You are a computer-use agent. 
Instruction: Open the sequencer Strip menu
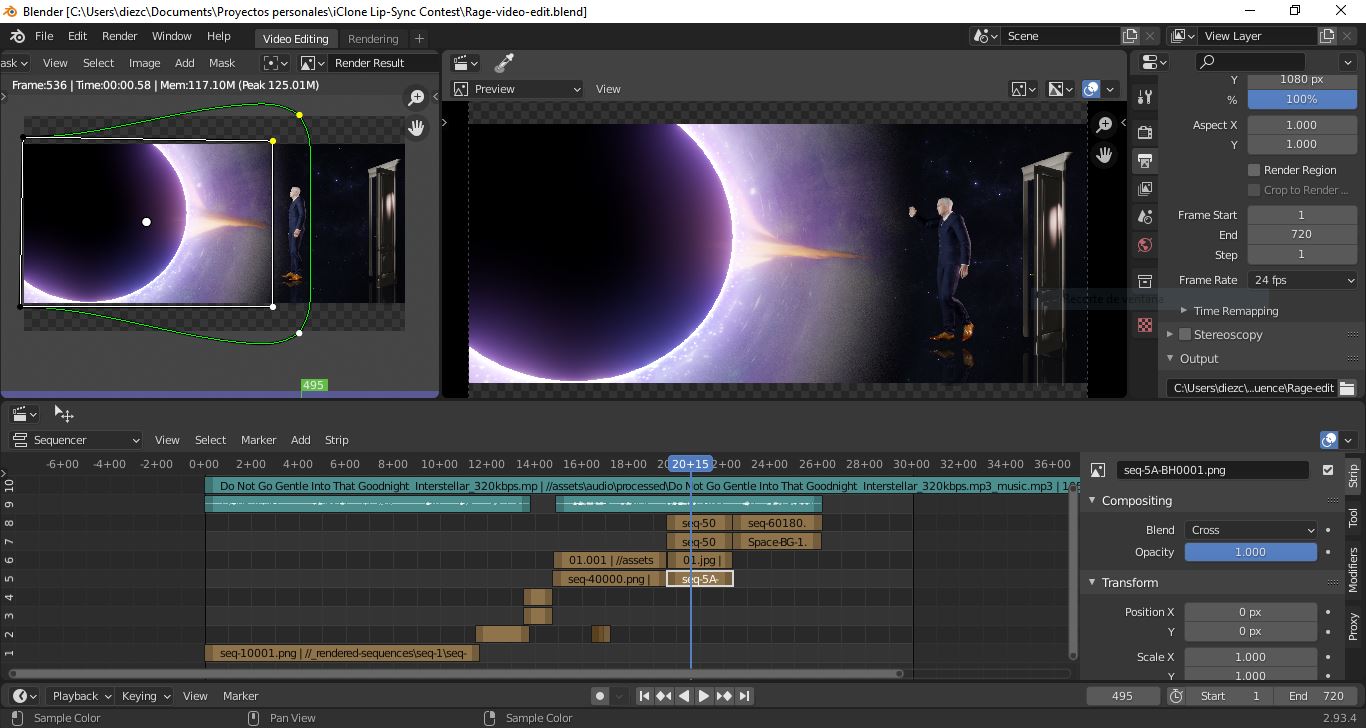[337, 440]
